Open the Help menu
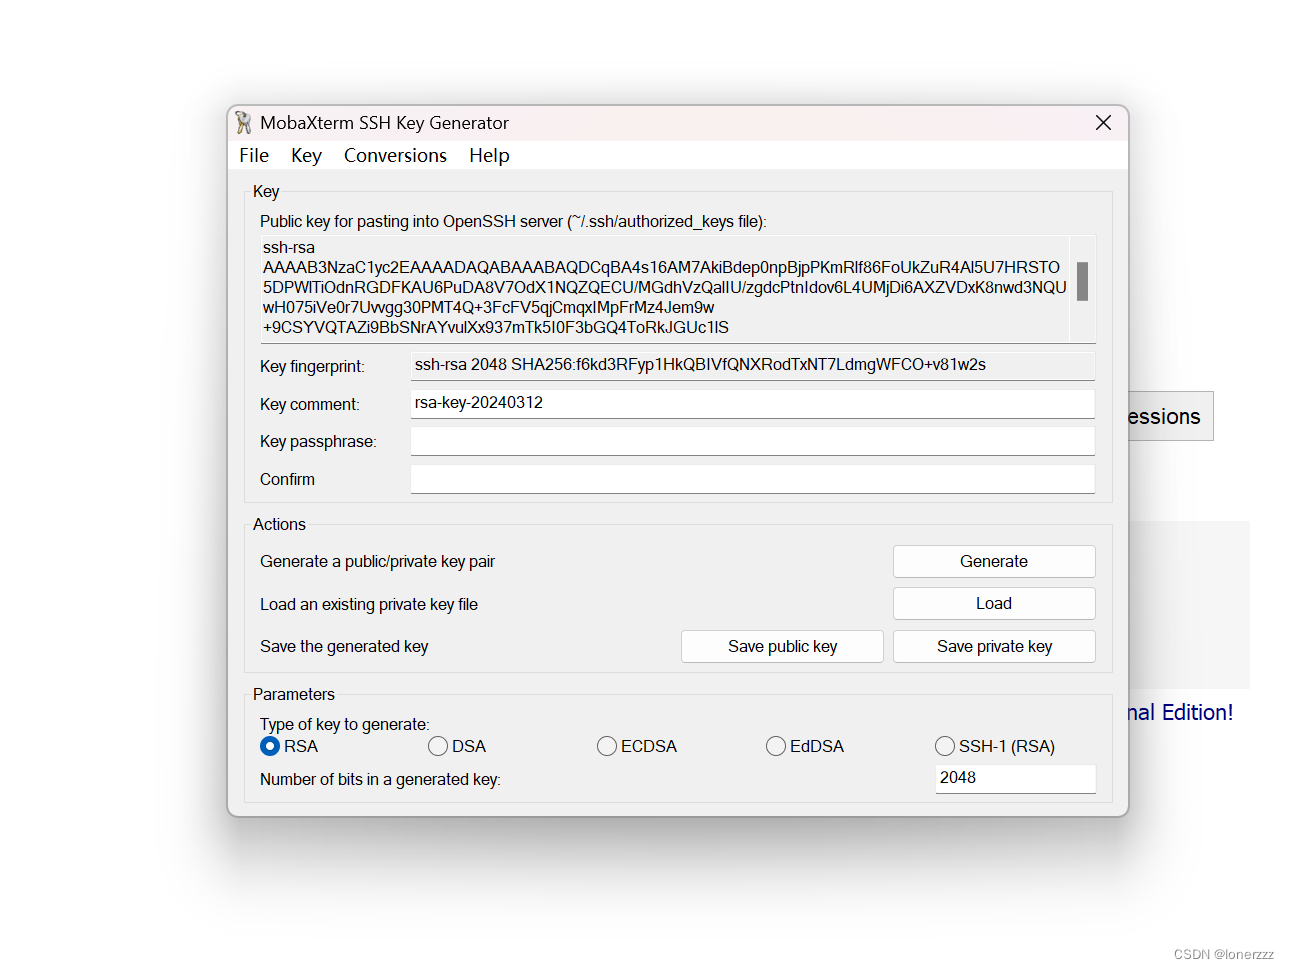 coord(488,155)
